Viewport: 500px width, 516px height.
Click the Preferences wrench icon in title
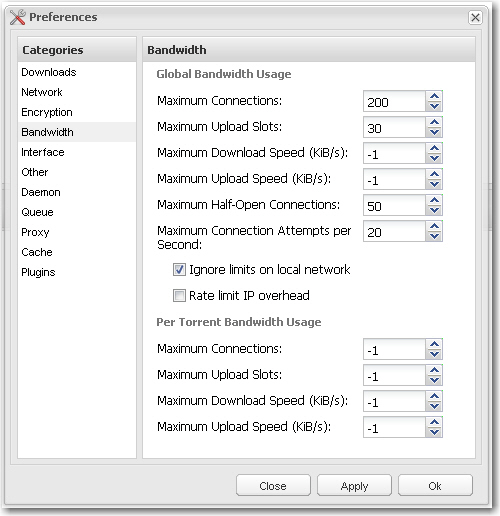pyautogui.click(x=17, y=17)
